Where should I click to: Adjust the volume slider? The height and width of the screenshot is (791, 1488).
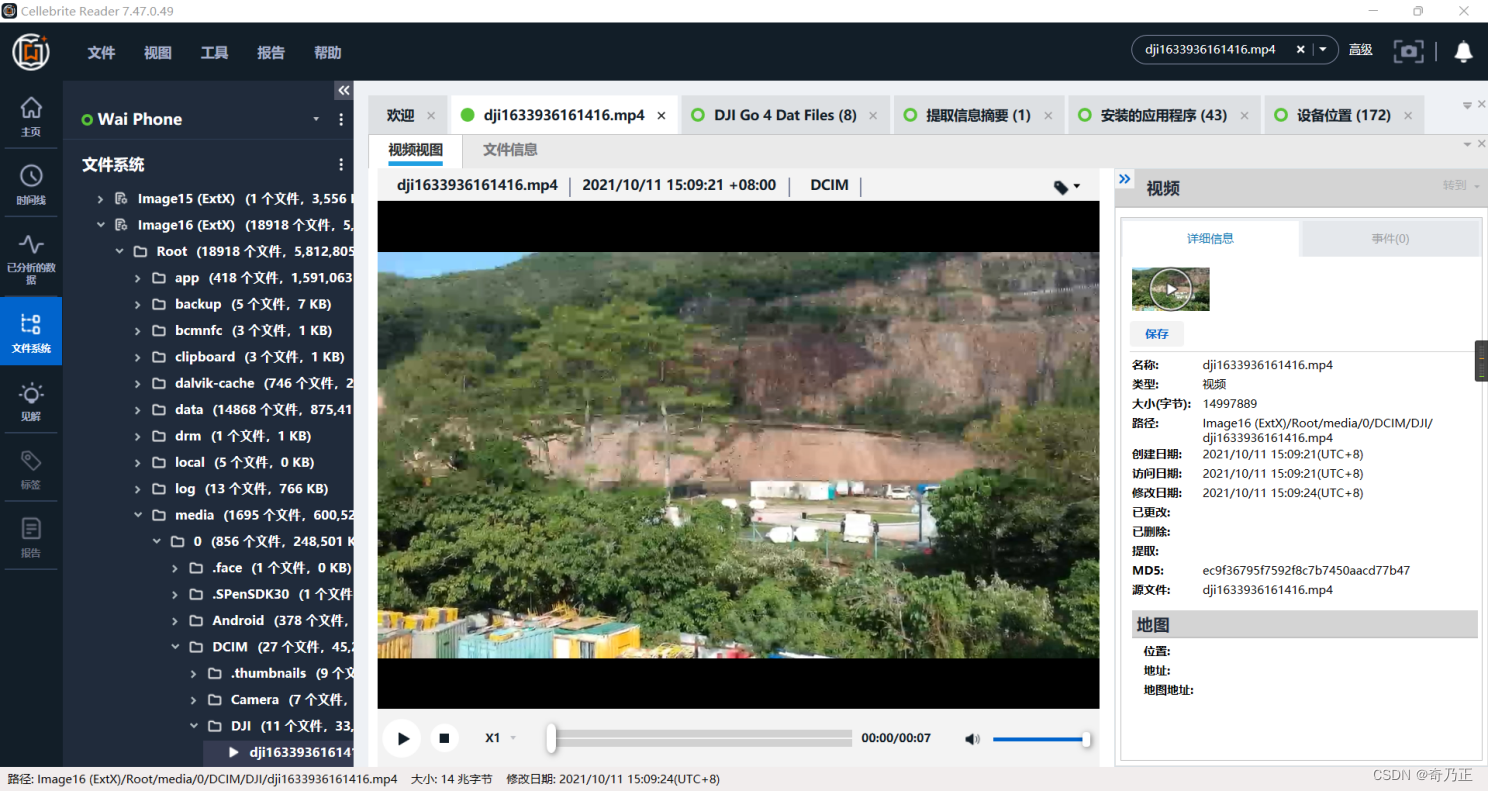1040,739
